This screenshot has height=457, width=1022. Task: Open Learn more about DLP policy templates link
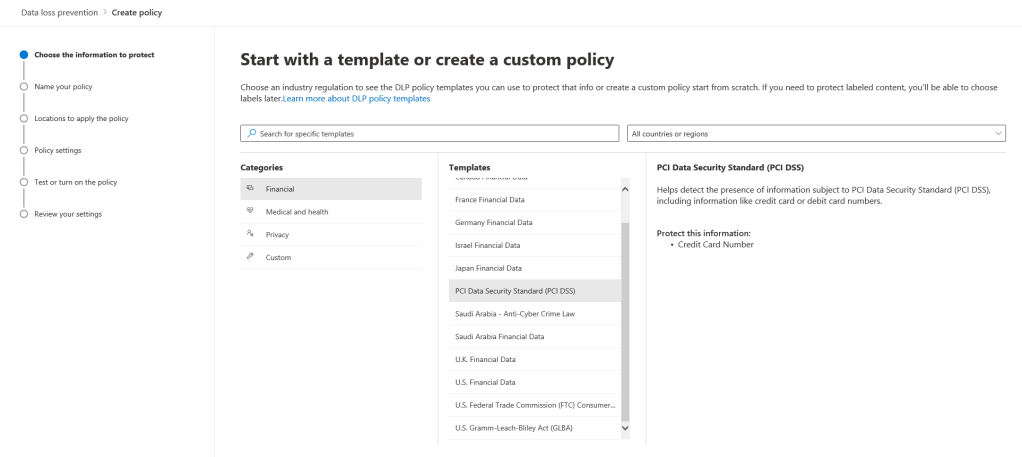click(x=356, y=99)
